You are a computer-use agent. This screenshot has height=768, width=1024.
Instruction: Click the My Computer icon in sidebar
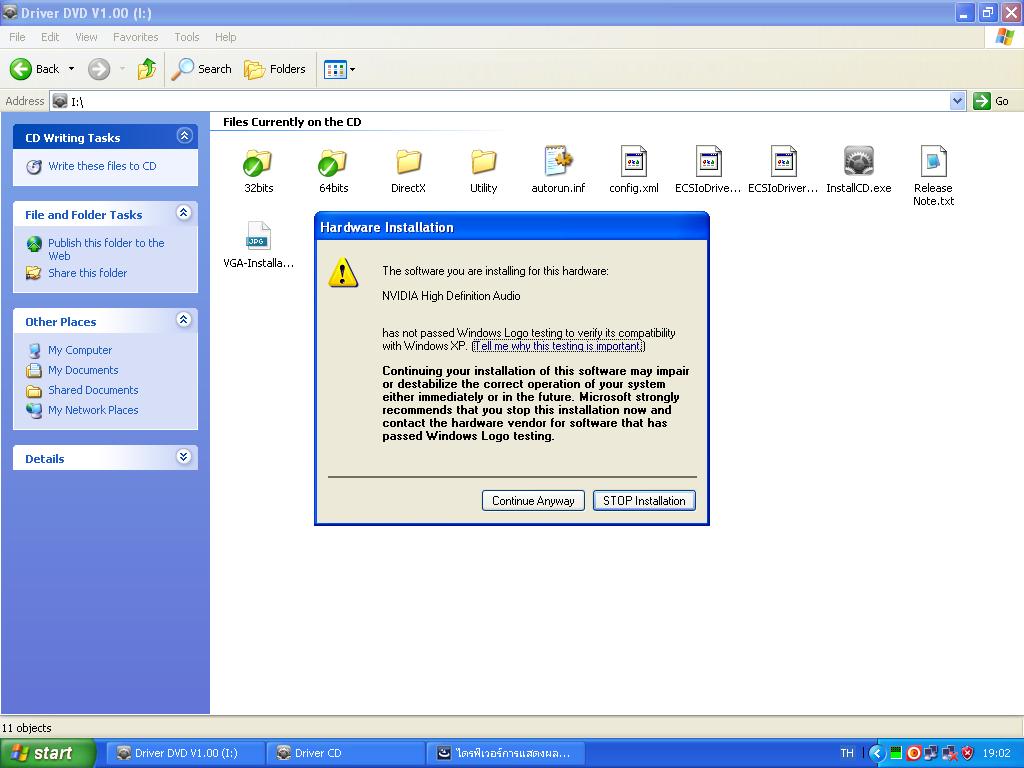34,350
